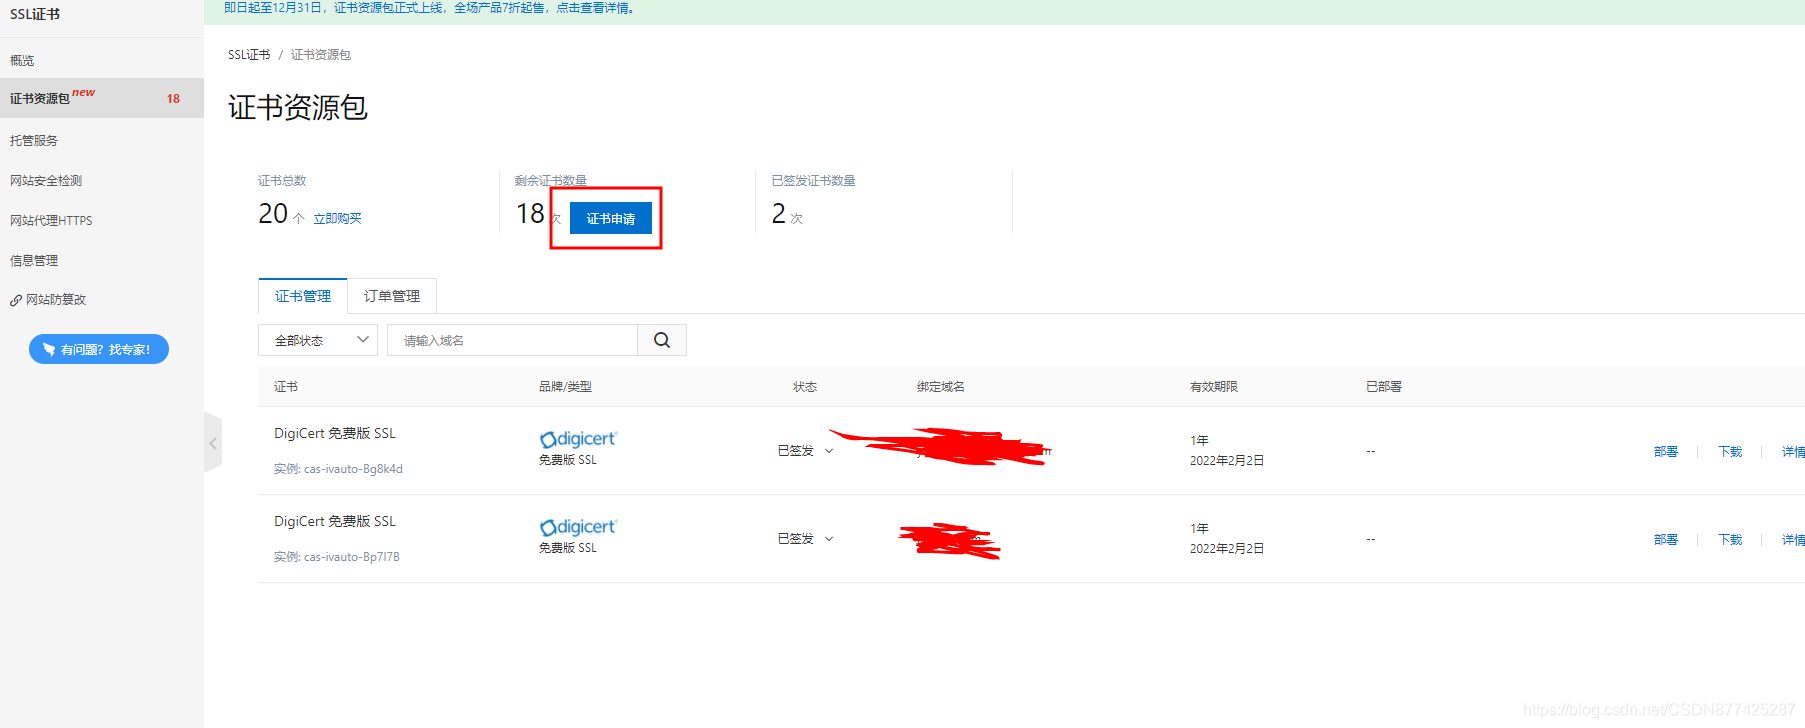Screen dimensions: 1805x728
Task: Click the 品牌/类型 column header
Action: 565,386
